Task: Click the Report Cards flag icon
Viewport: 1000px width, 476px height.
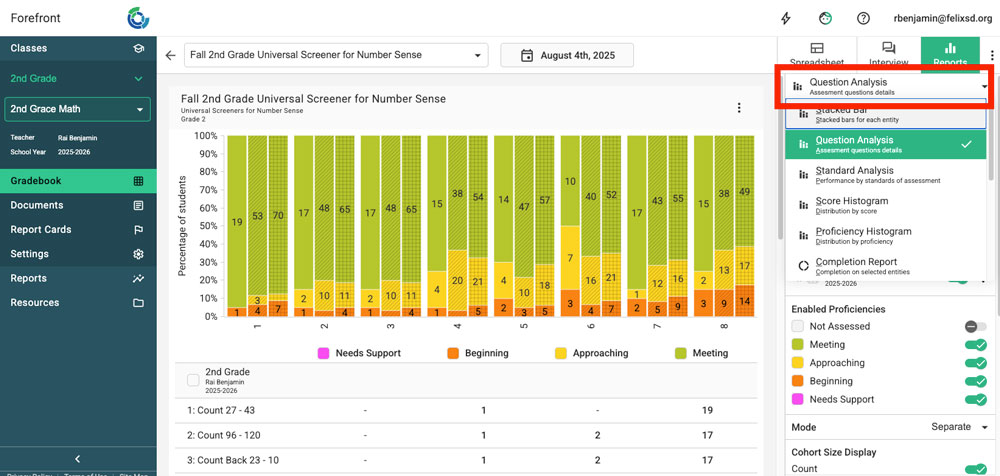Action: 138,230
